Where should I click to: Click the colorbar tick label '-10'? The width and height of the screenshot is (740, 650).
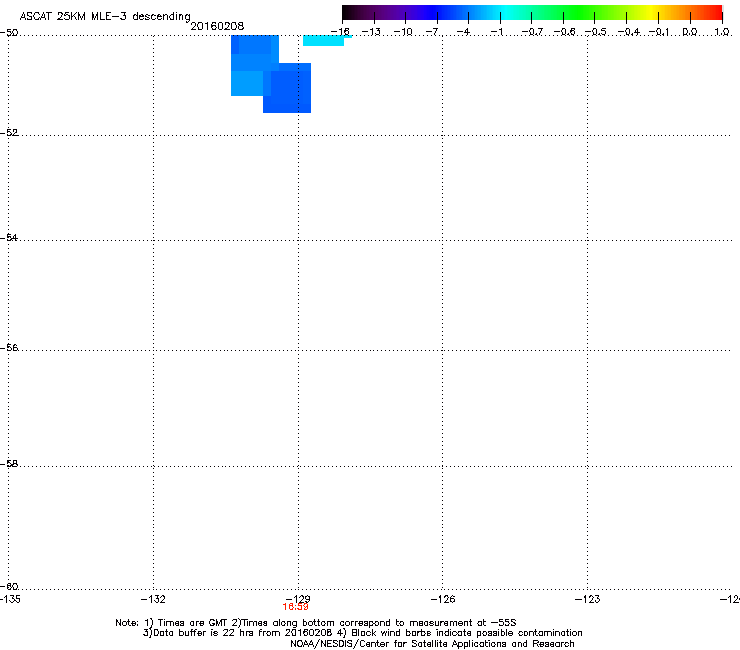pyautogui.click(x=403, y=32)
